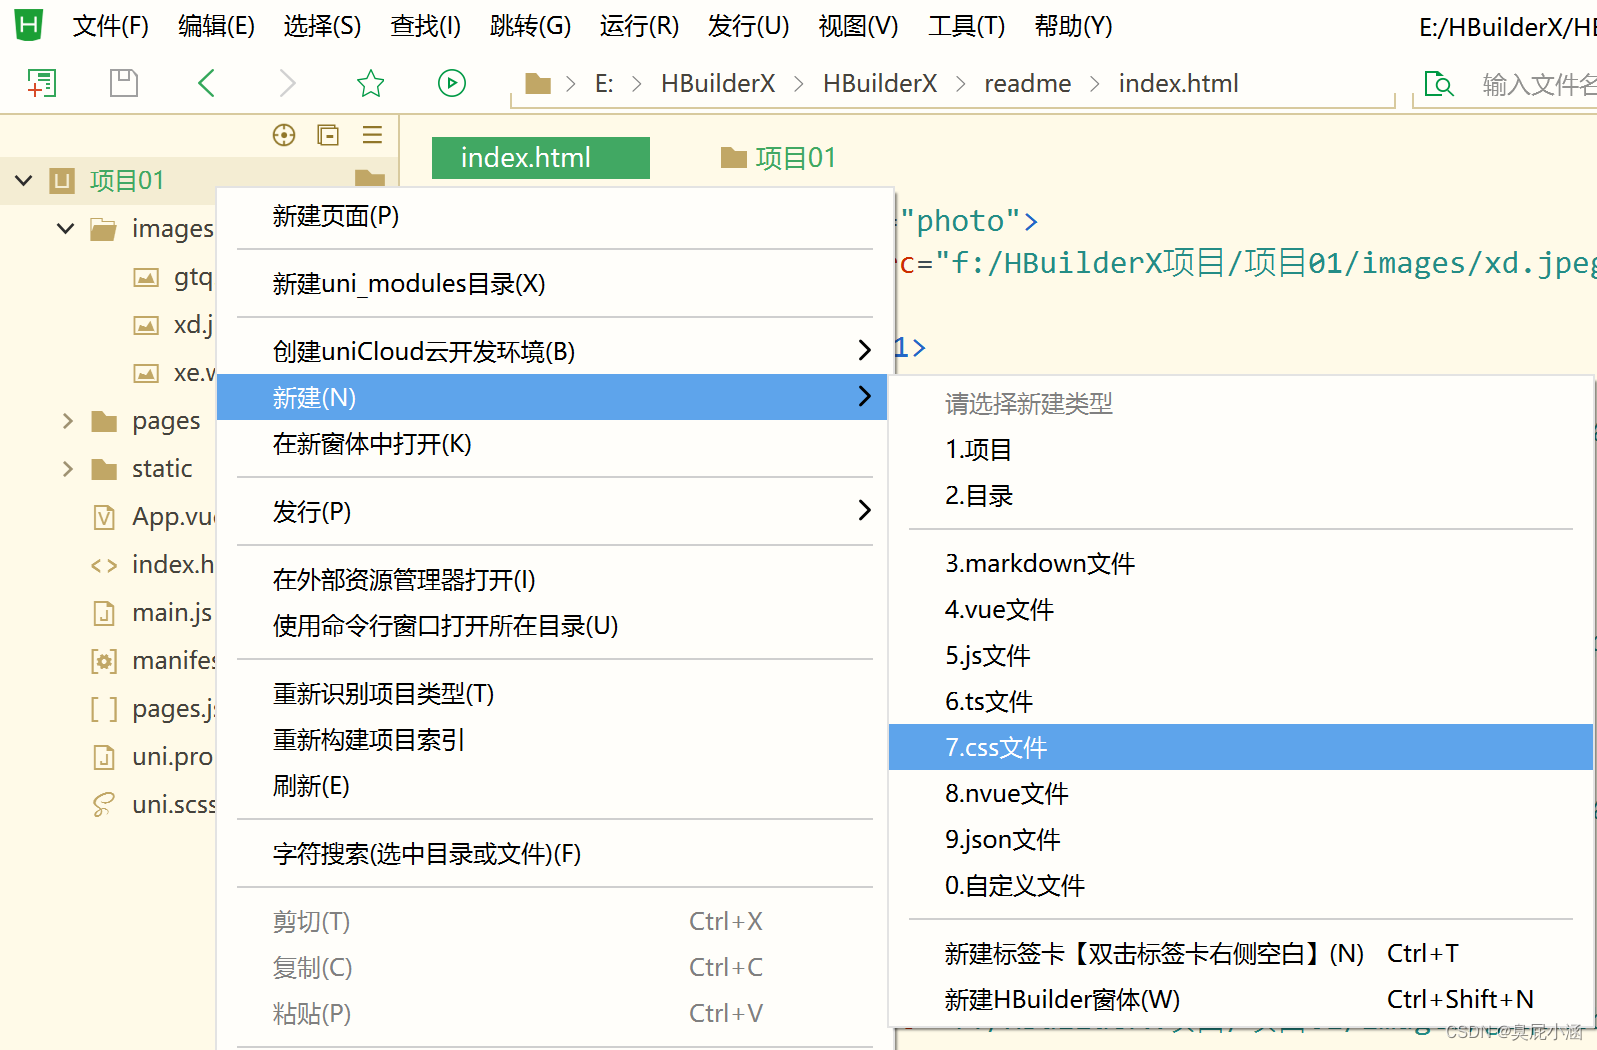Screen dimensions: 1597x1050
Task: Select 刷新(E) in context menu
Action: (552, 786)
